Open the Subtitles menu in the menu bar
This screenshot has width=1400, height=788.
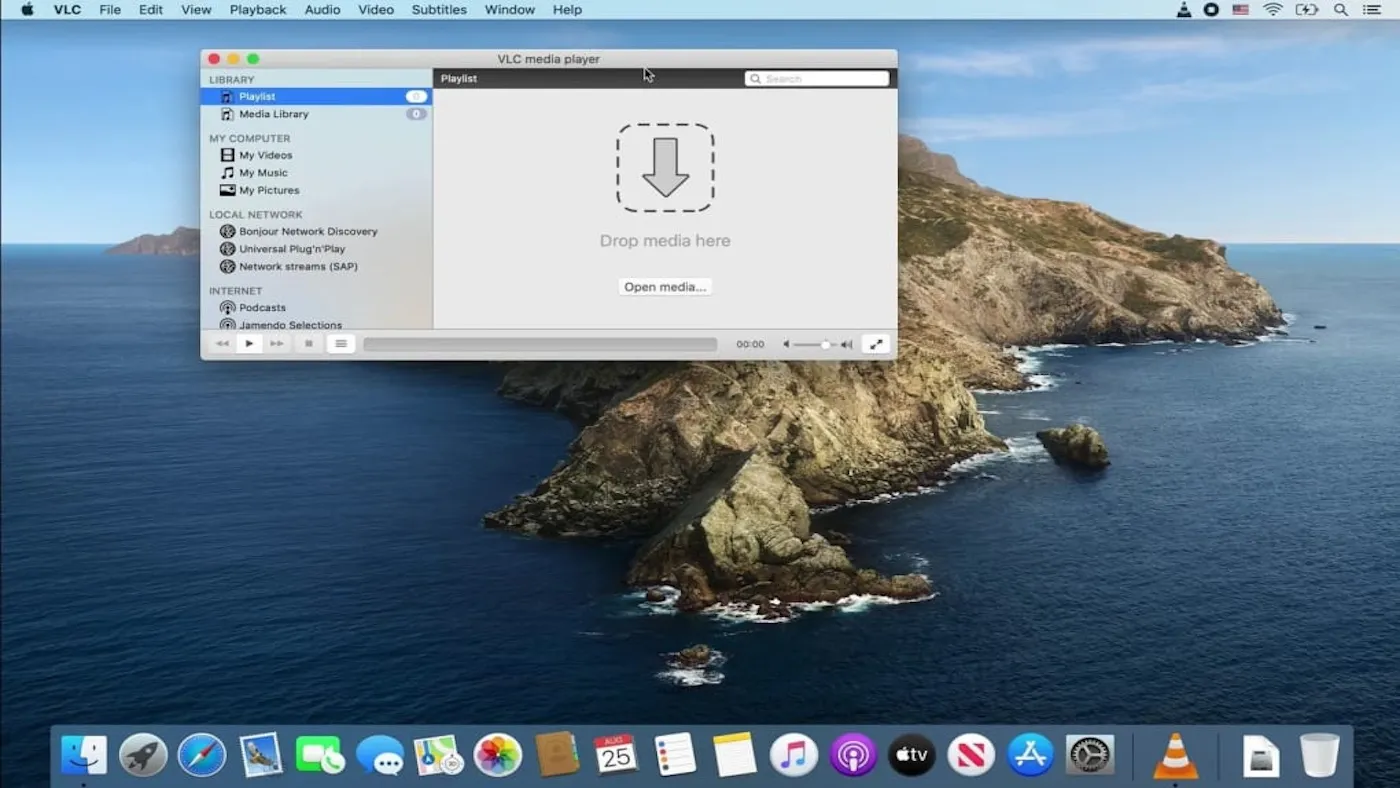439,10
